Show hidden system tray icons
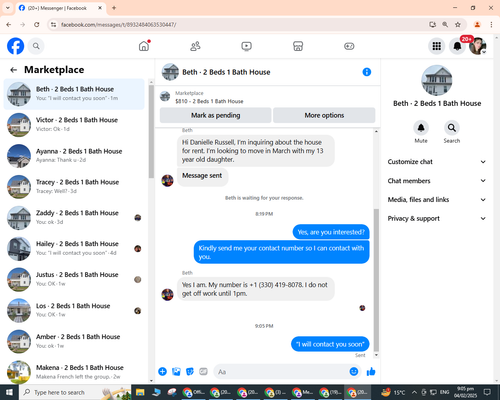The width and height of the screenshot is (500, 400). pyautogui.click(x=414, y=392)
